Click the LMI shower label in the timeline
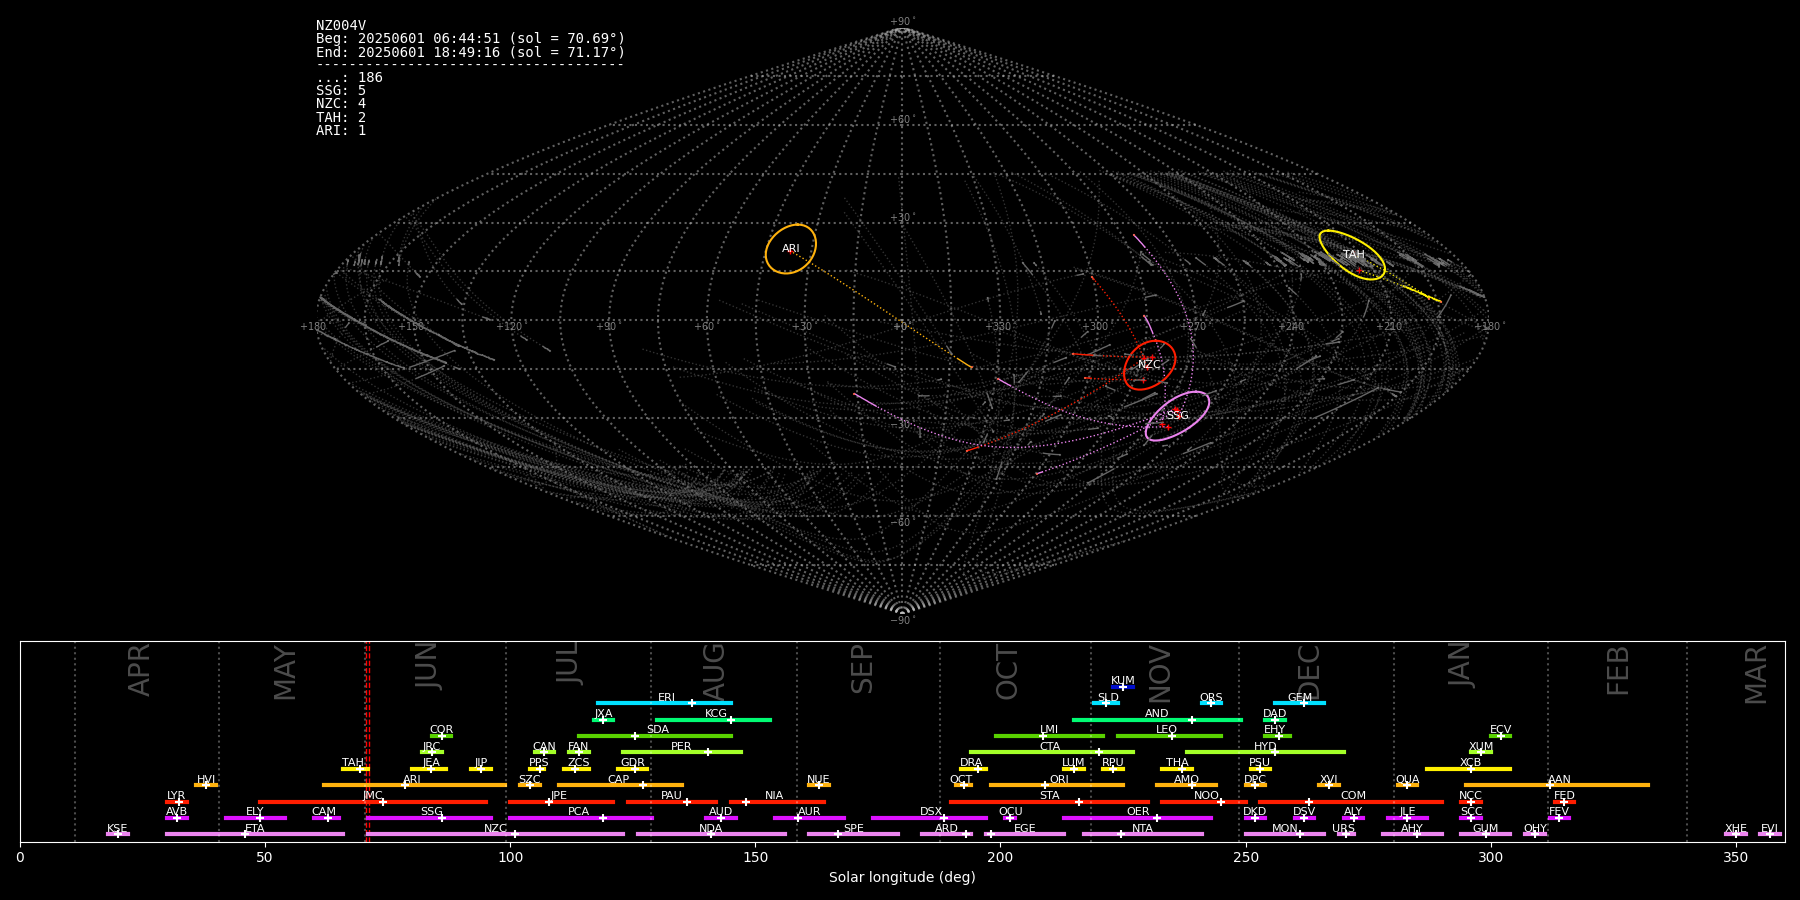This screenshot has height=900, width=1800. click(1048, 730)
